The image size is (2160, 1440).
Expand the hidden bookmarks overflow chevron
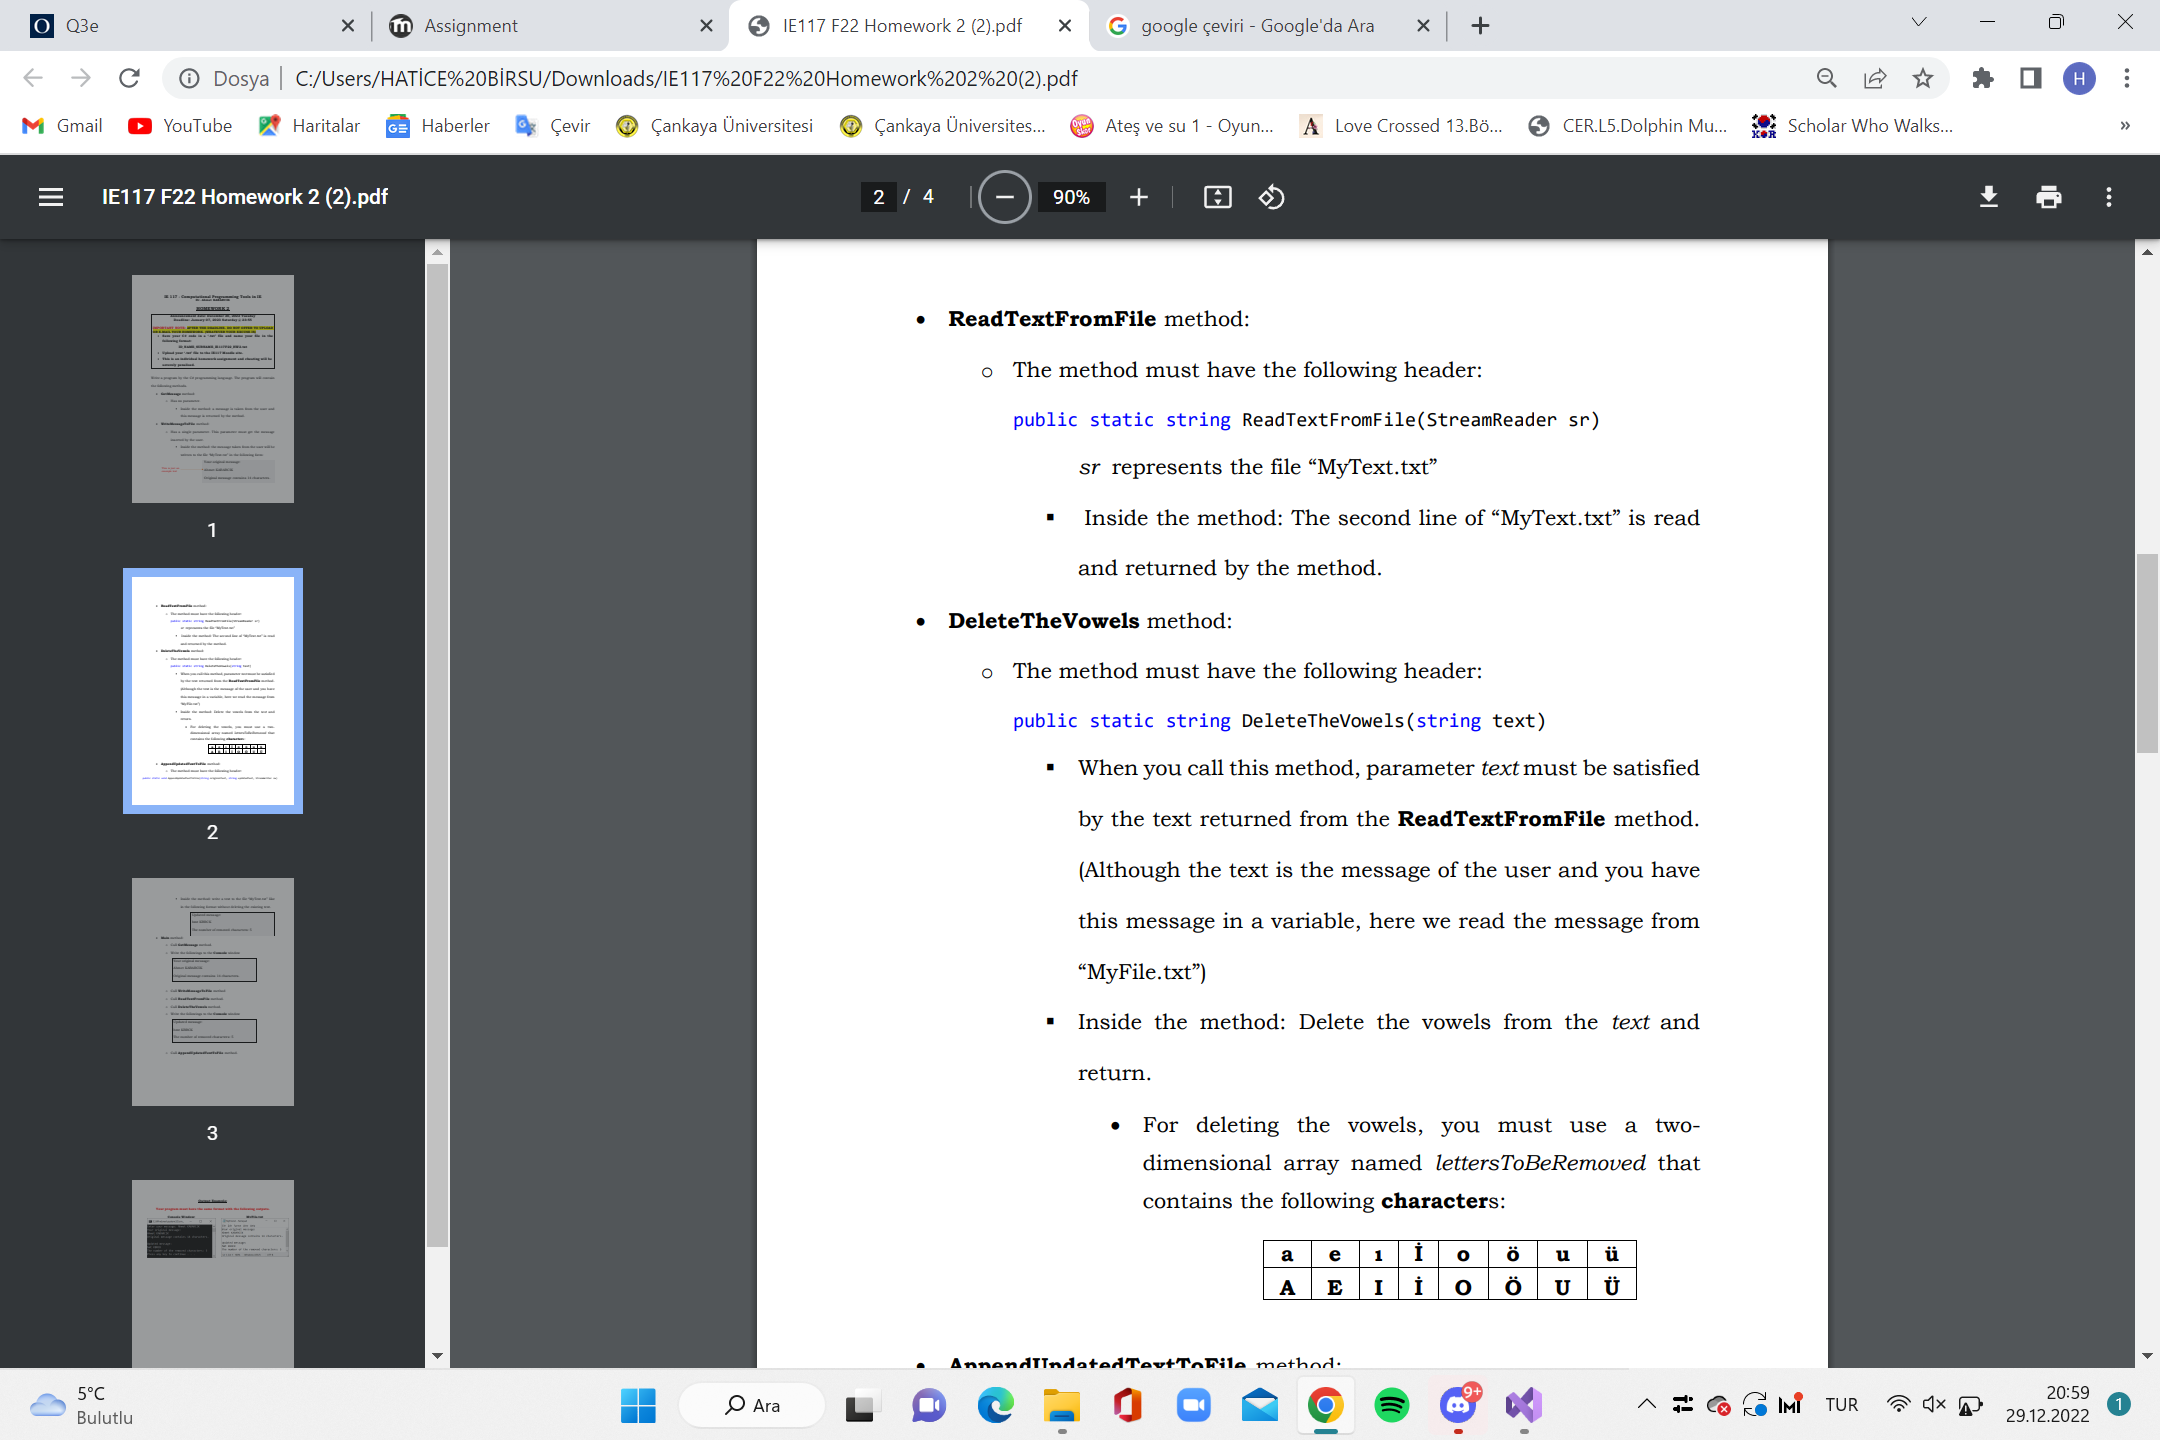[2124, 126]
